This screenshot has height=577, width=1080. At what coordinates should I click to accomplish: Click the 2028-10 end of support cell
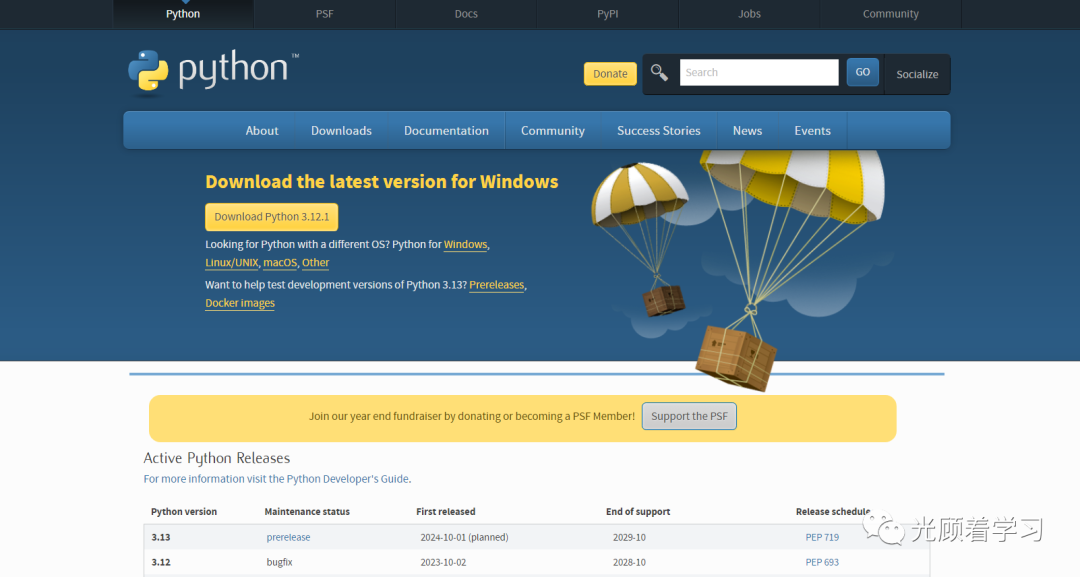coord(629,562)
